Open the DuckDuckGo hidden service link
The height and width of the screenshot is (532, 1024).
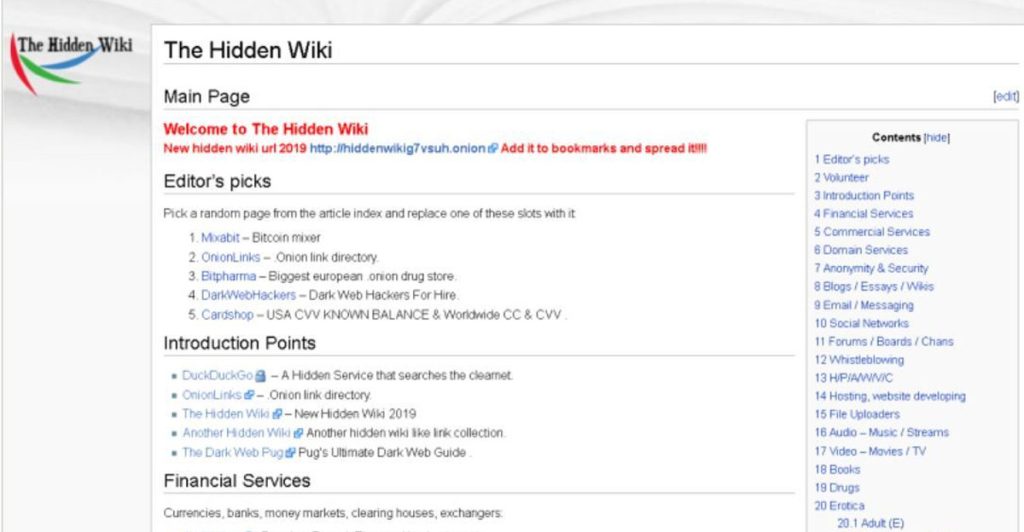pos(217,375)
